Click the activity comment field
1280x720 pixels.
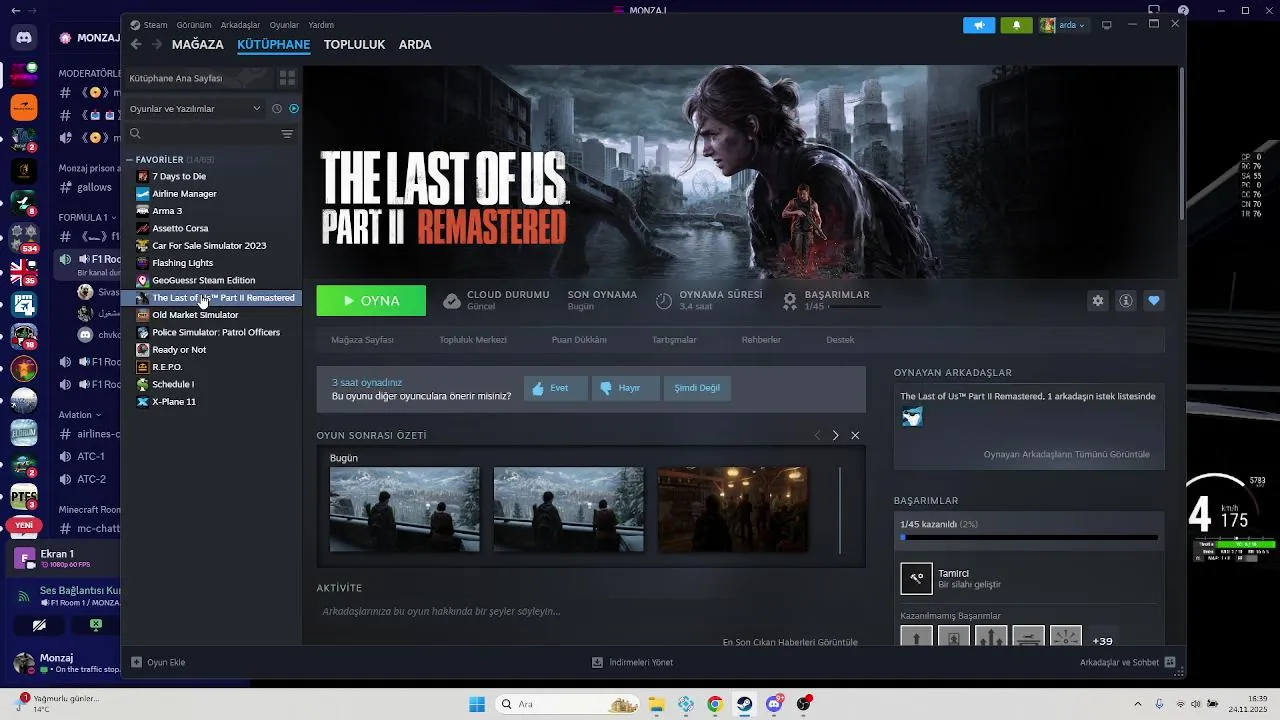tap(590, 611)
